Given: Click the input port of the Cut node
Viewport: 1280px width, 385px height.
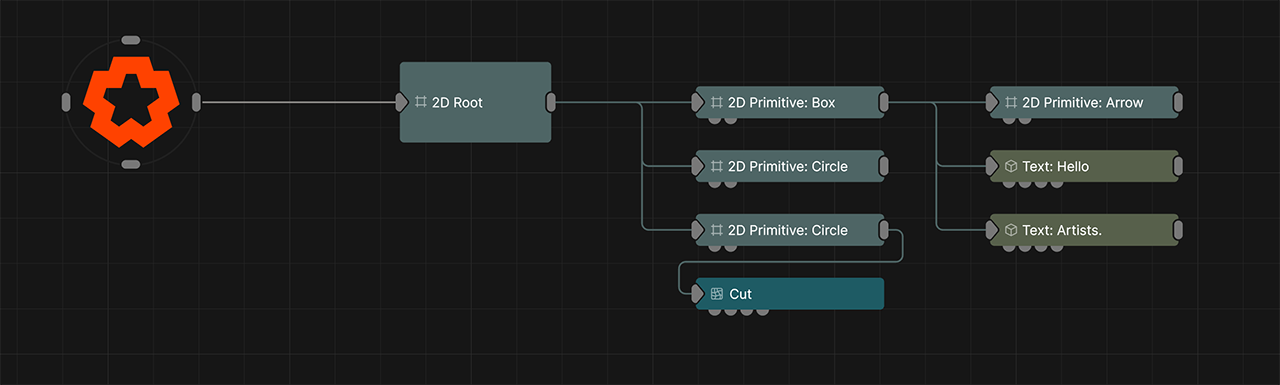Looking at the screenshot, I should (x=697, y=294).
